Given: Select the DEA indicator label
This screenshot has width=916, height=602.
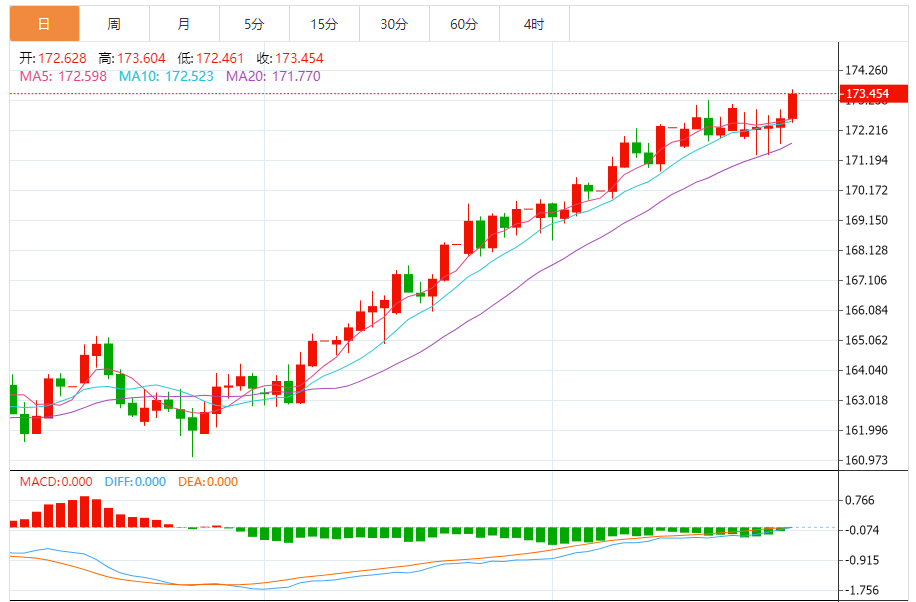Looking at the screenshot, I should tap(209, 482).
